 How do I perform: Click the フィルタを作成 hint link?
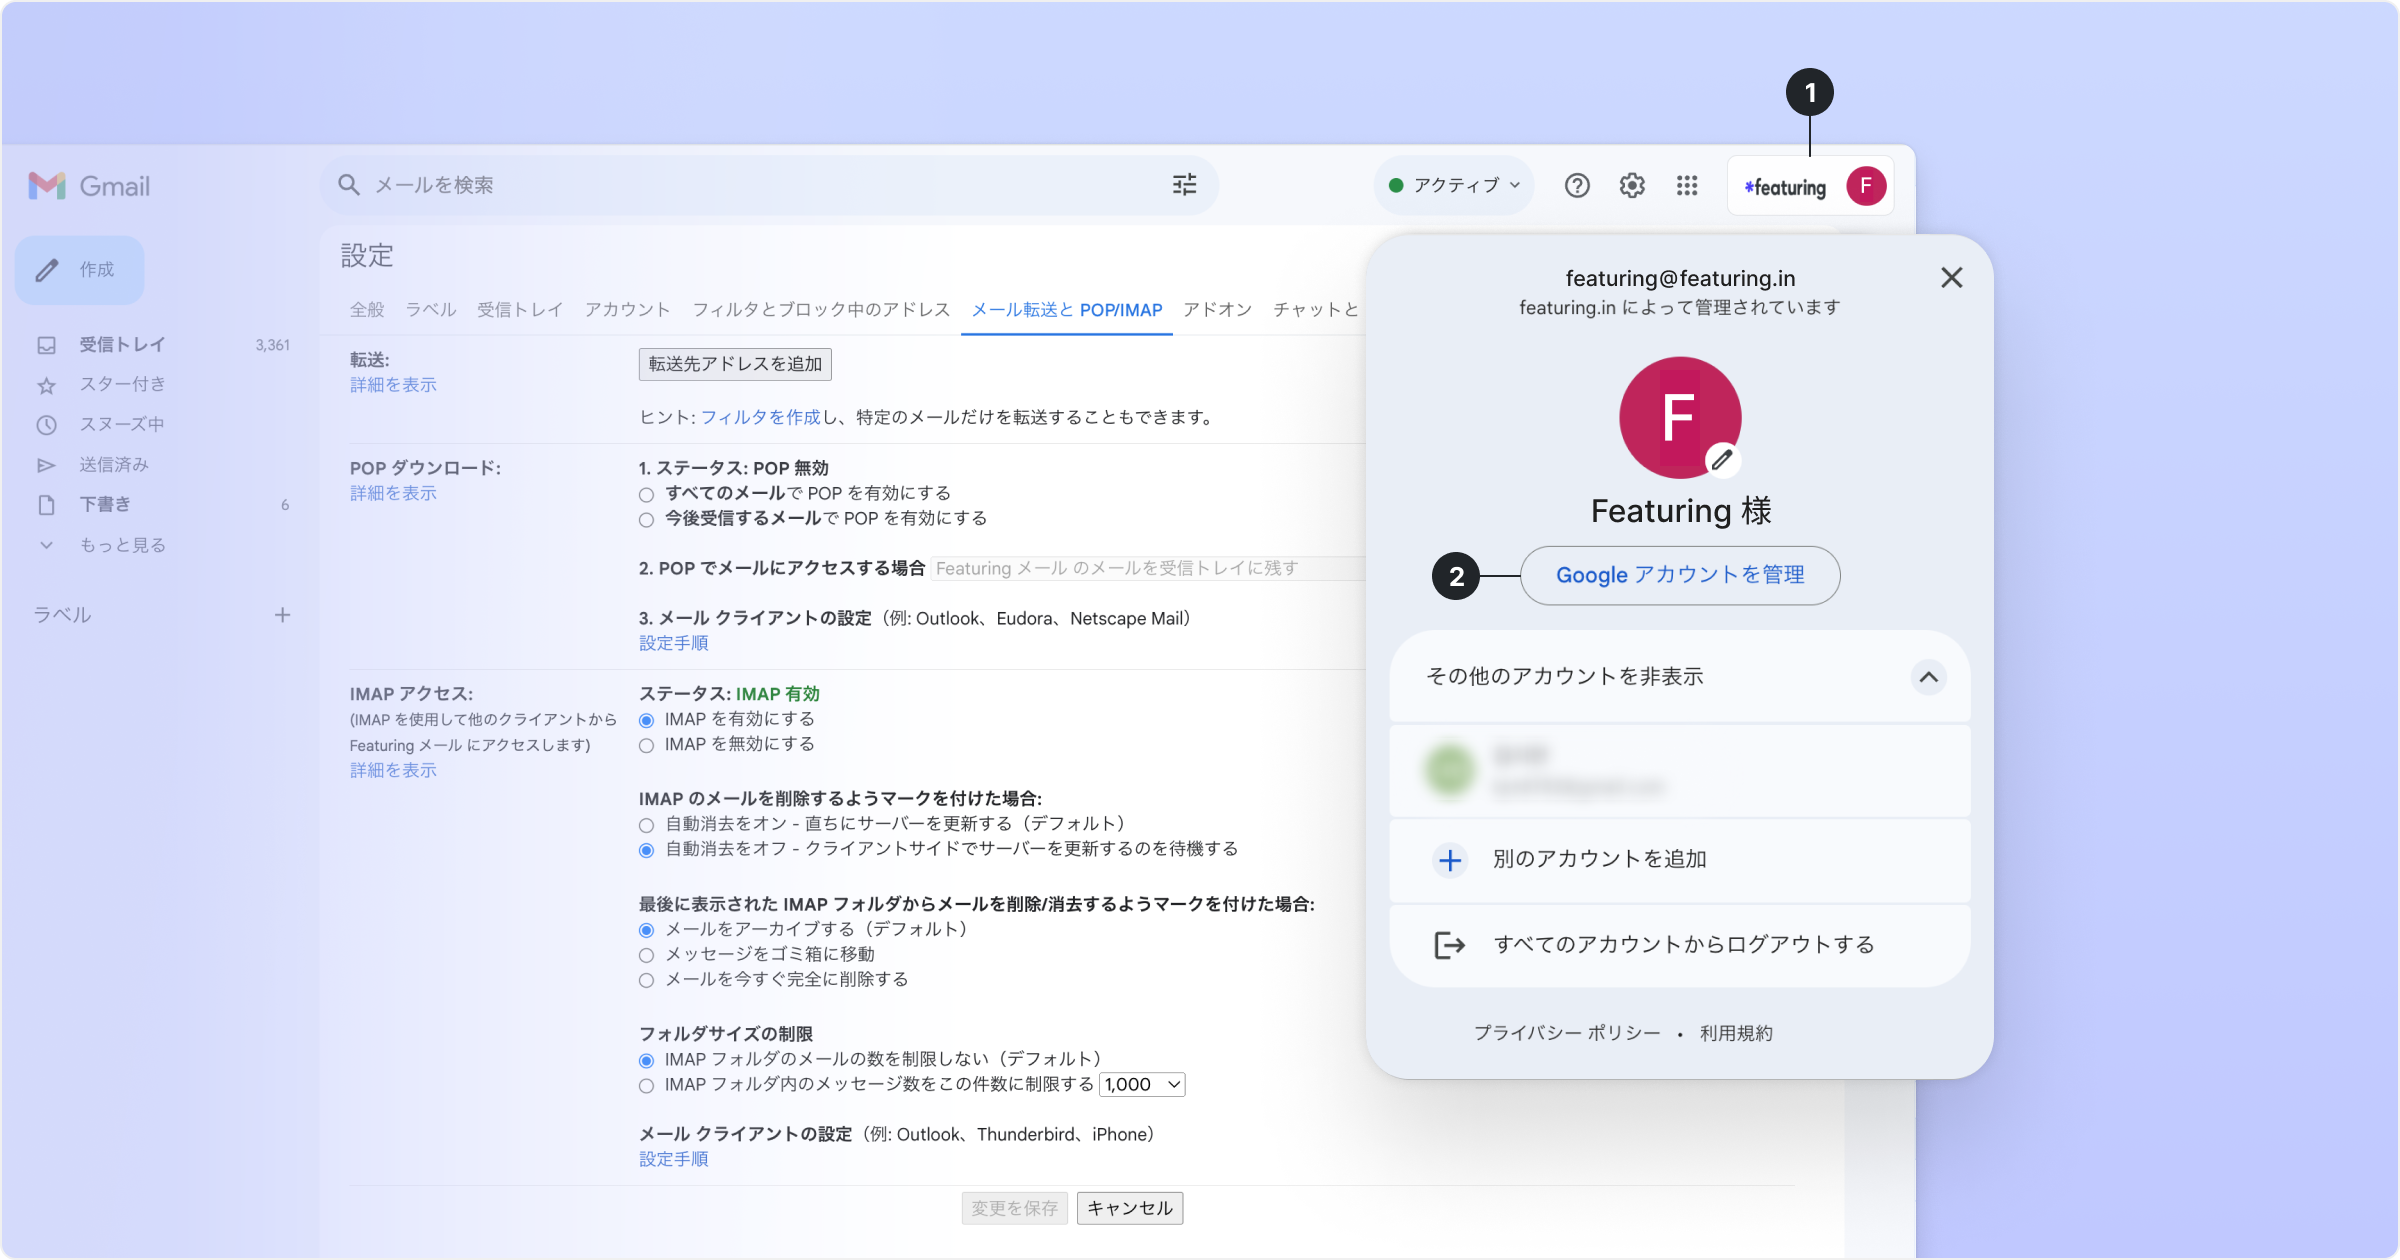(x=760, y=417)
